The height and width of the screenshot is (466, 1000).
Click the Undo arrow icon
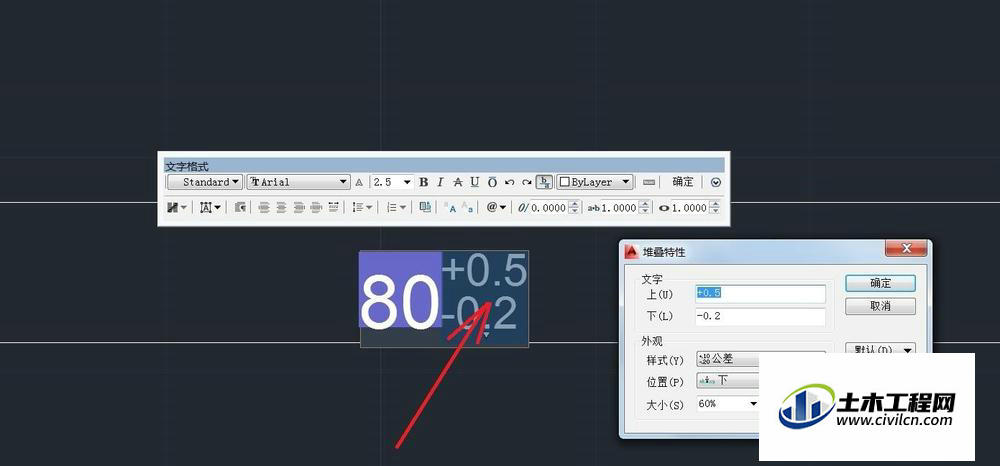509,182
